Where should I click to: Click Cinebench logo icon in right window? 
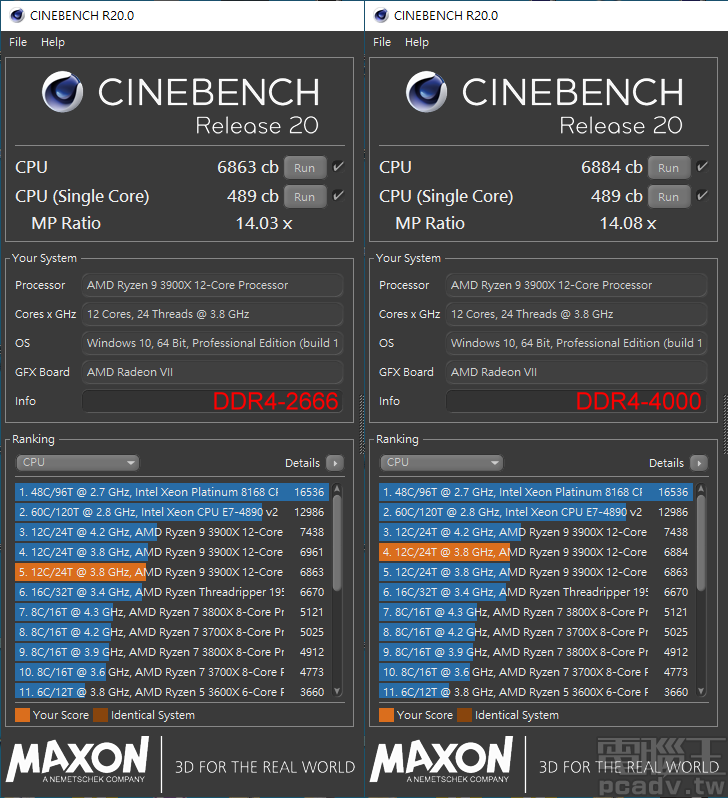pos(427,92)
